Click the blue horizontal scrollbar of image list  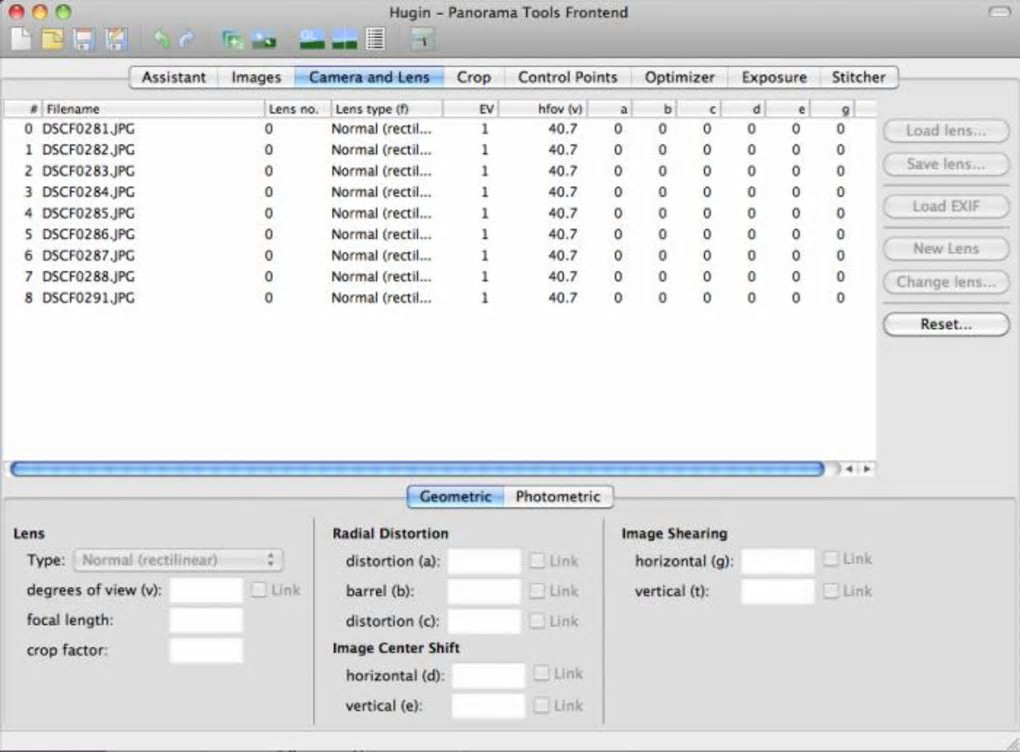point(418,468)
